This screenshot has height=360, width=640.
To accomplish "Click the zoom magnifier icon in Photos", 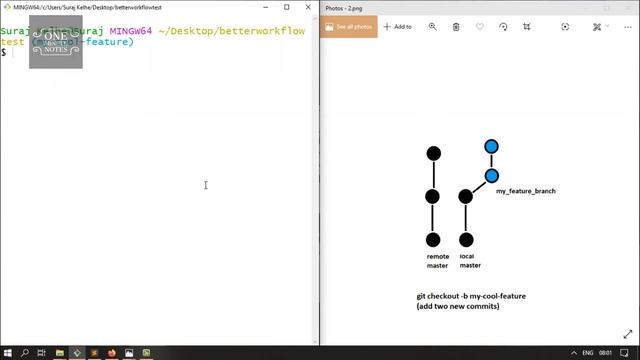I will coord(433,27).
